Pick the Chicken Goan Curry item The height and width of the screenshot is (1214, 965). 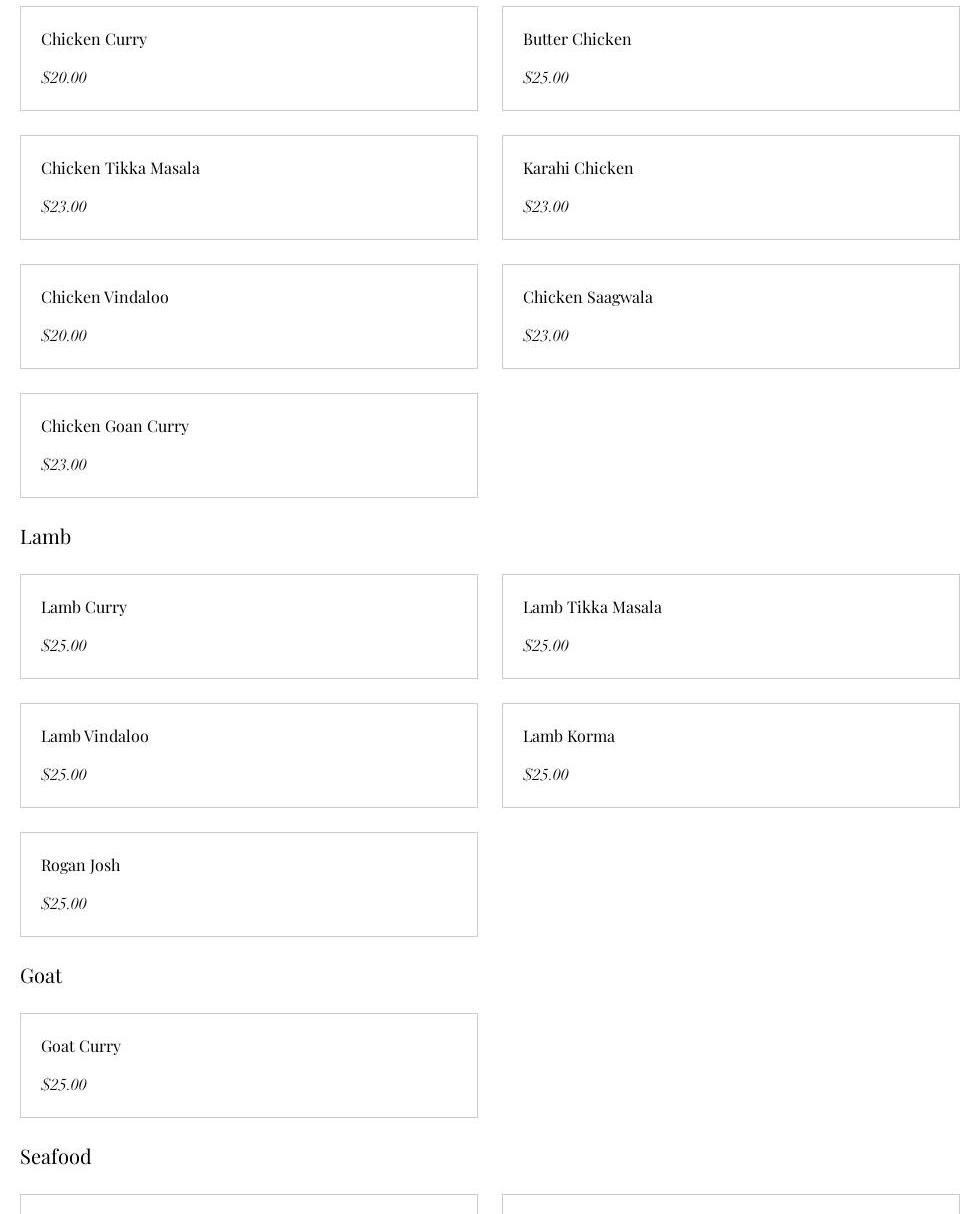click(249, 445)
